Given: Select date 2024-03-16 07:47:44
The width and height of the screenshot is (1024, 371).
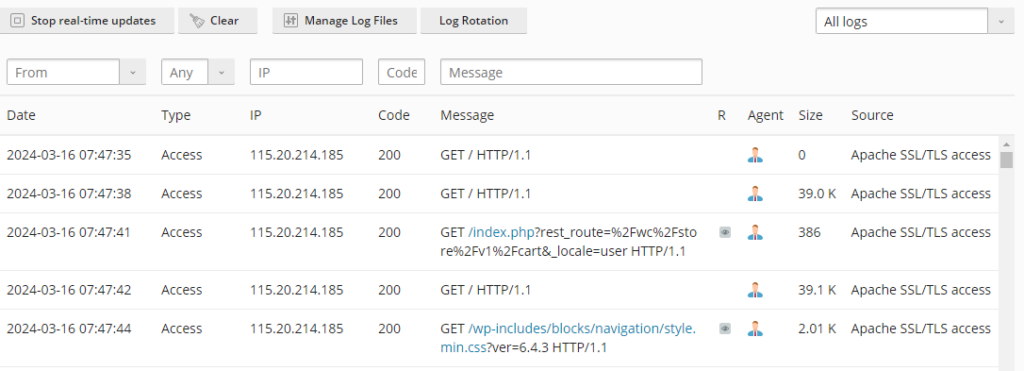Looking at the screenshot, I should [69, 328].
